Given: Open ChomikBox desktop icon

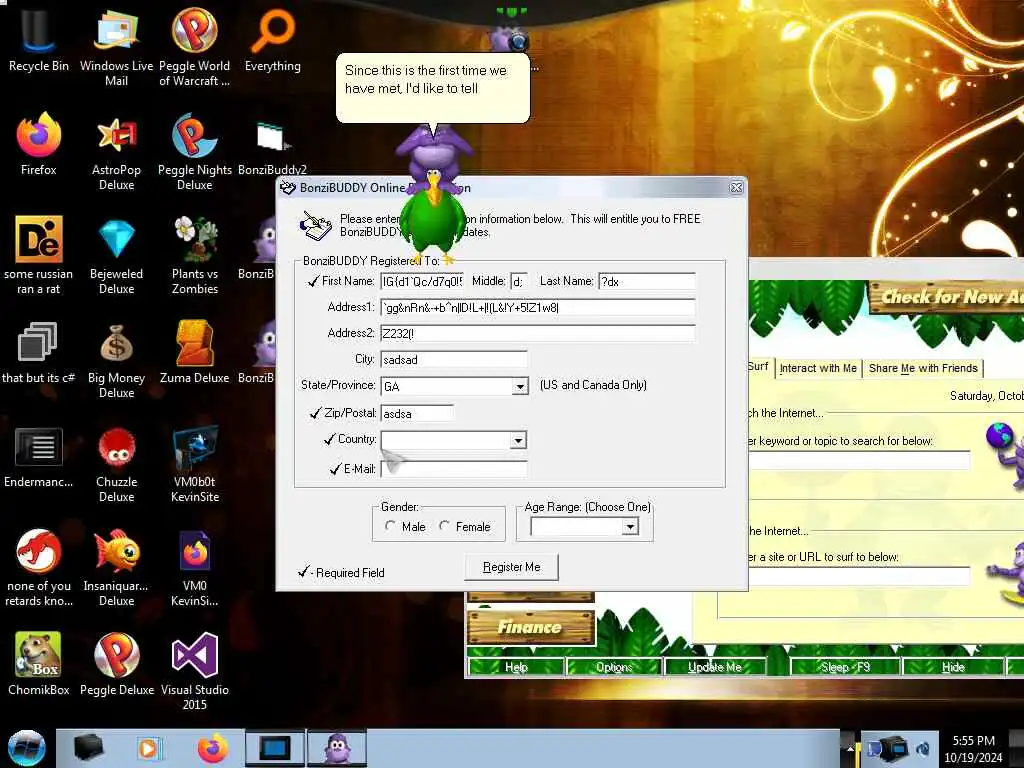Looking at the screenshot, I should point(39,664).
